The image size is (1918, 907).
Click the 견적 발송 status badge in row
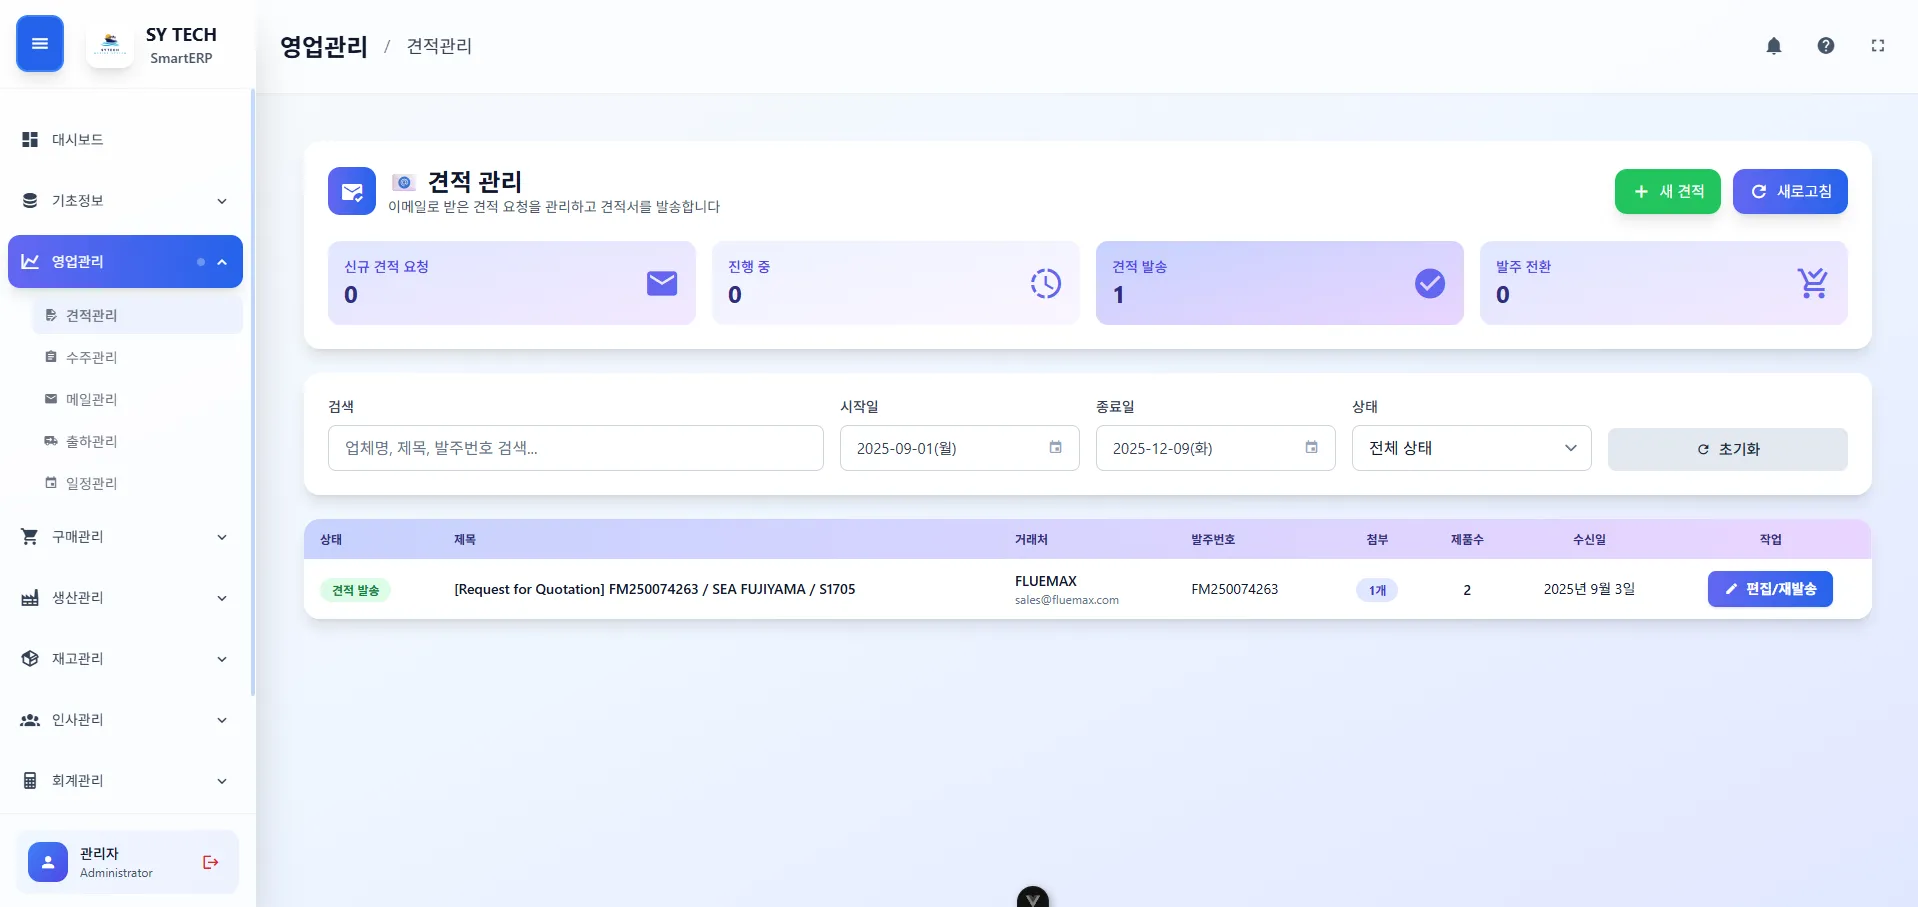[x=355, y=590]
